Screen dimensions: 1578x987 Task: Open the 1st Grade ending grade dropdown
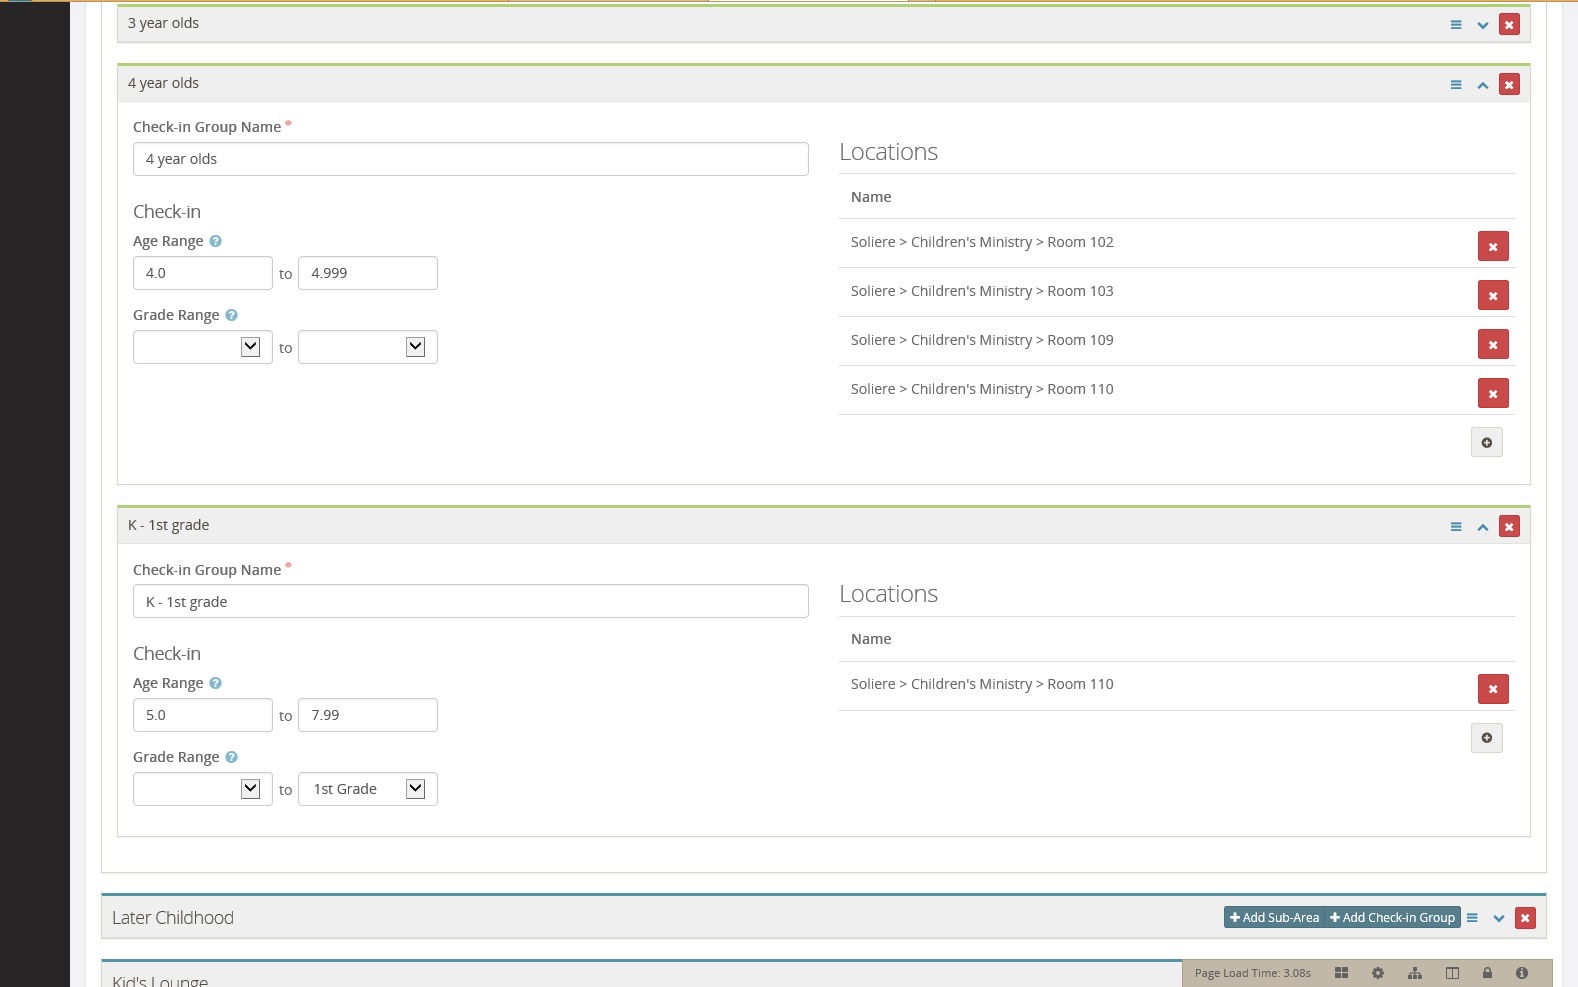point(367,789)
